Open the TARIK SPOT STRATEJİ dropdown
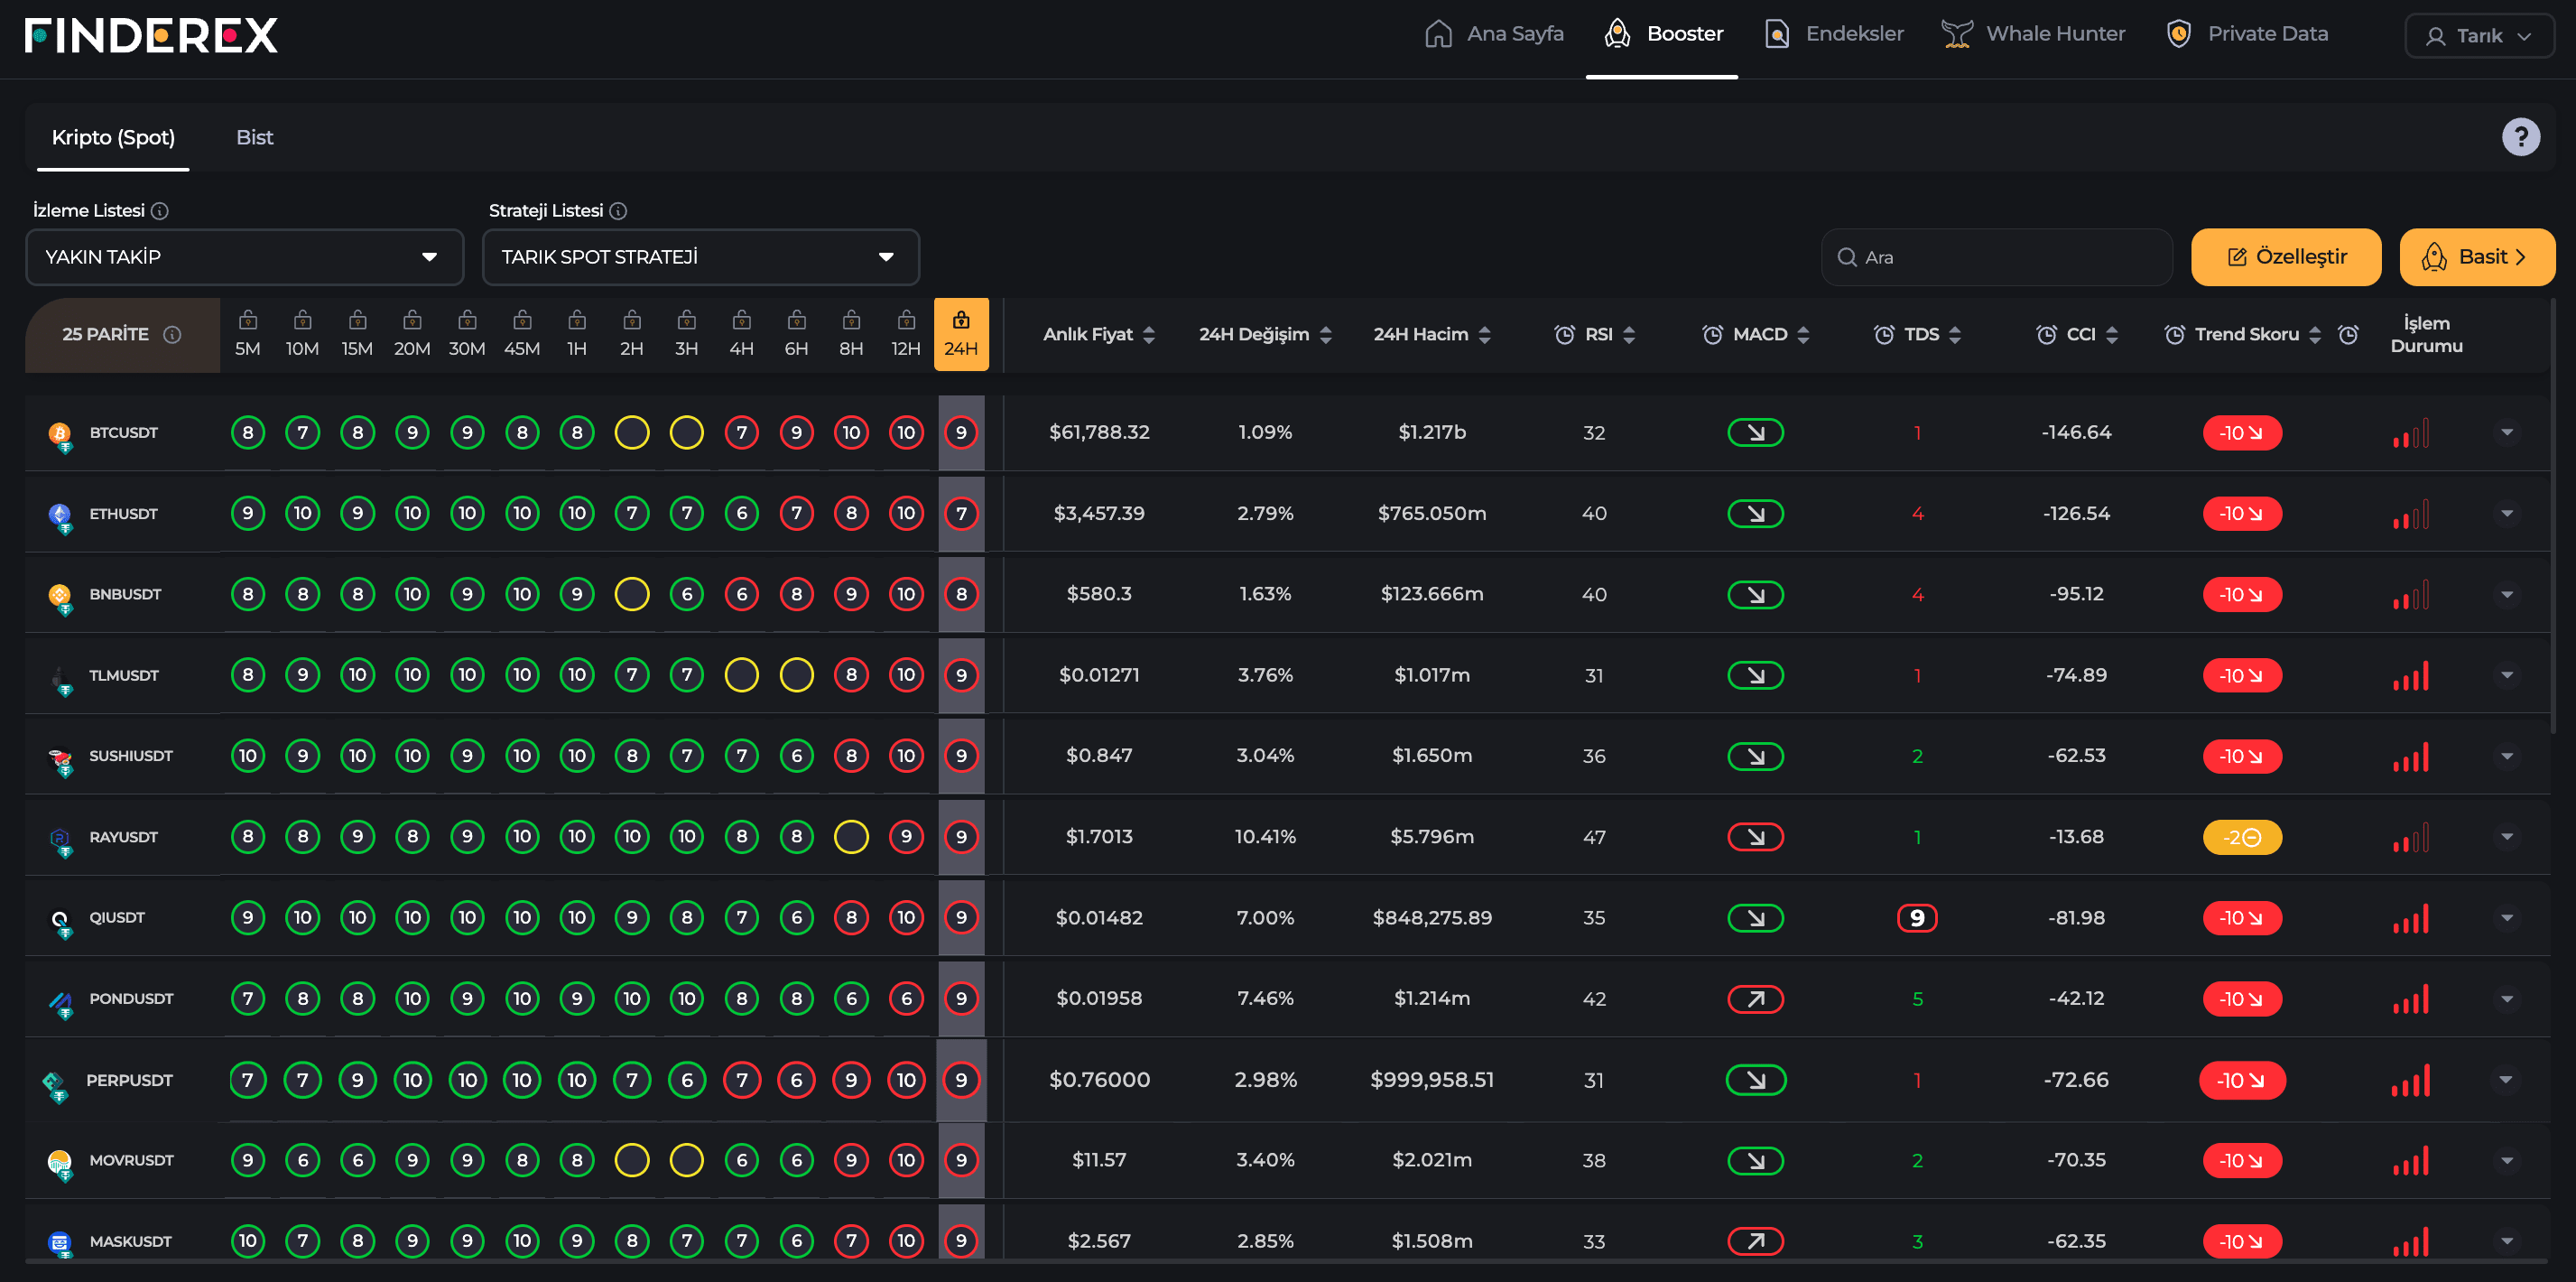Viewport: 2576px width, 1282px height. [700, 257]
